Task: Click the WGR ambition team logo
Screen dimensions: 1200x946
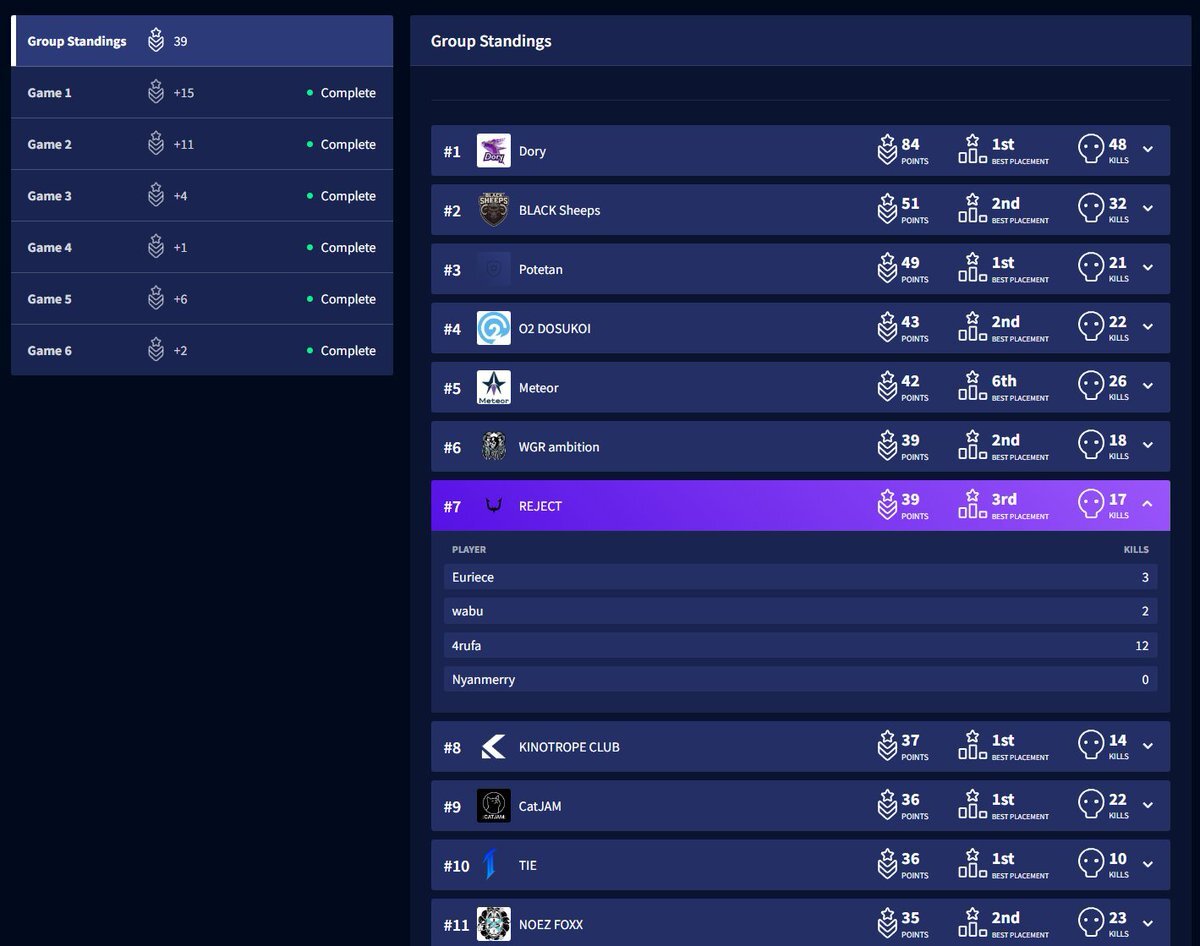Action: pyautogui.click(x=494, y=446)
